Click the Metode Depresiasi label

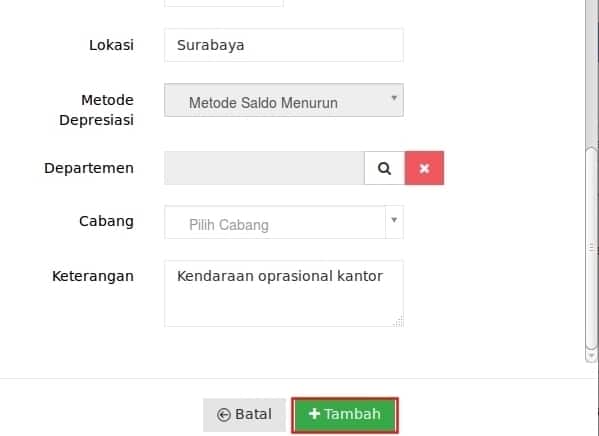[96, 110]
